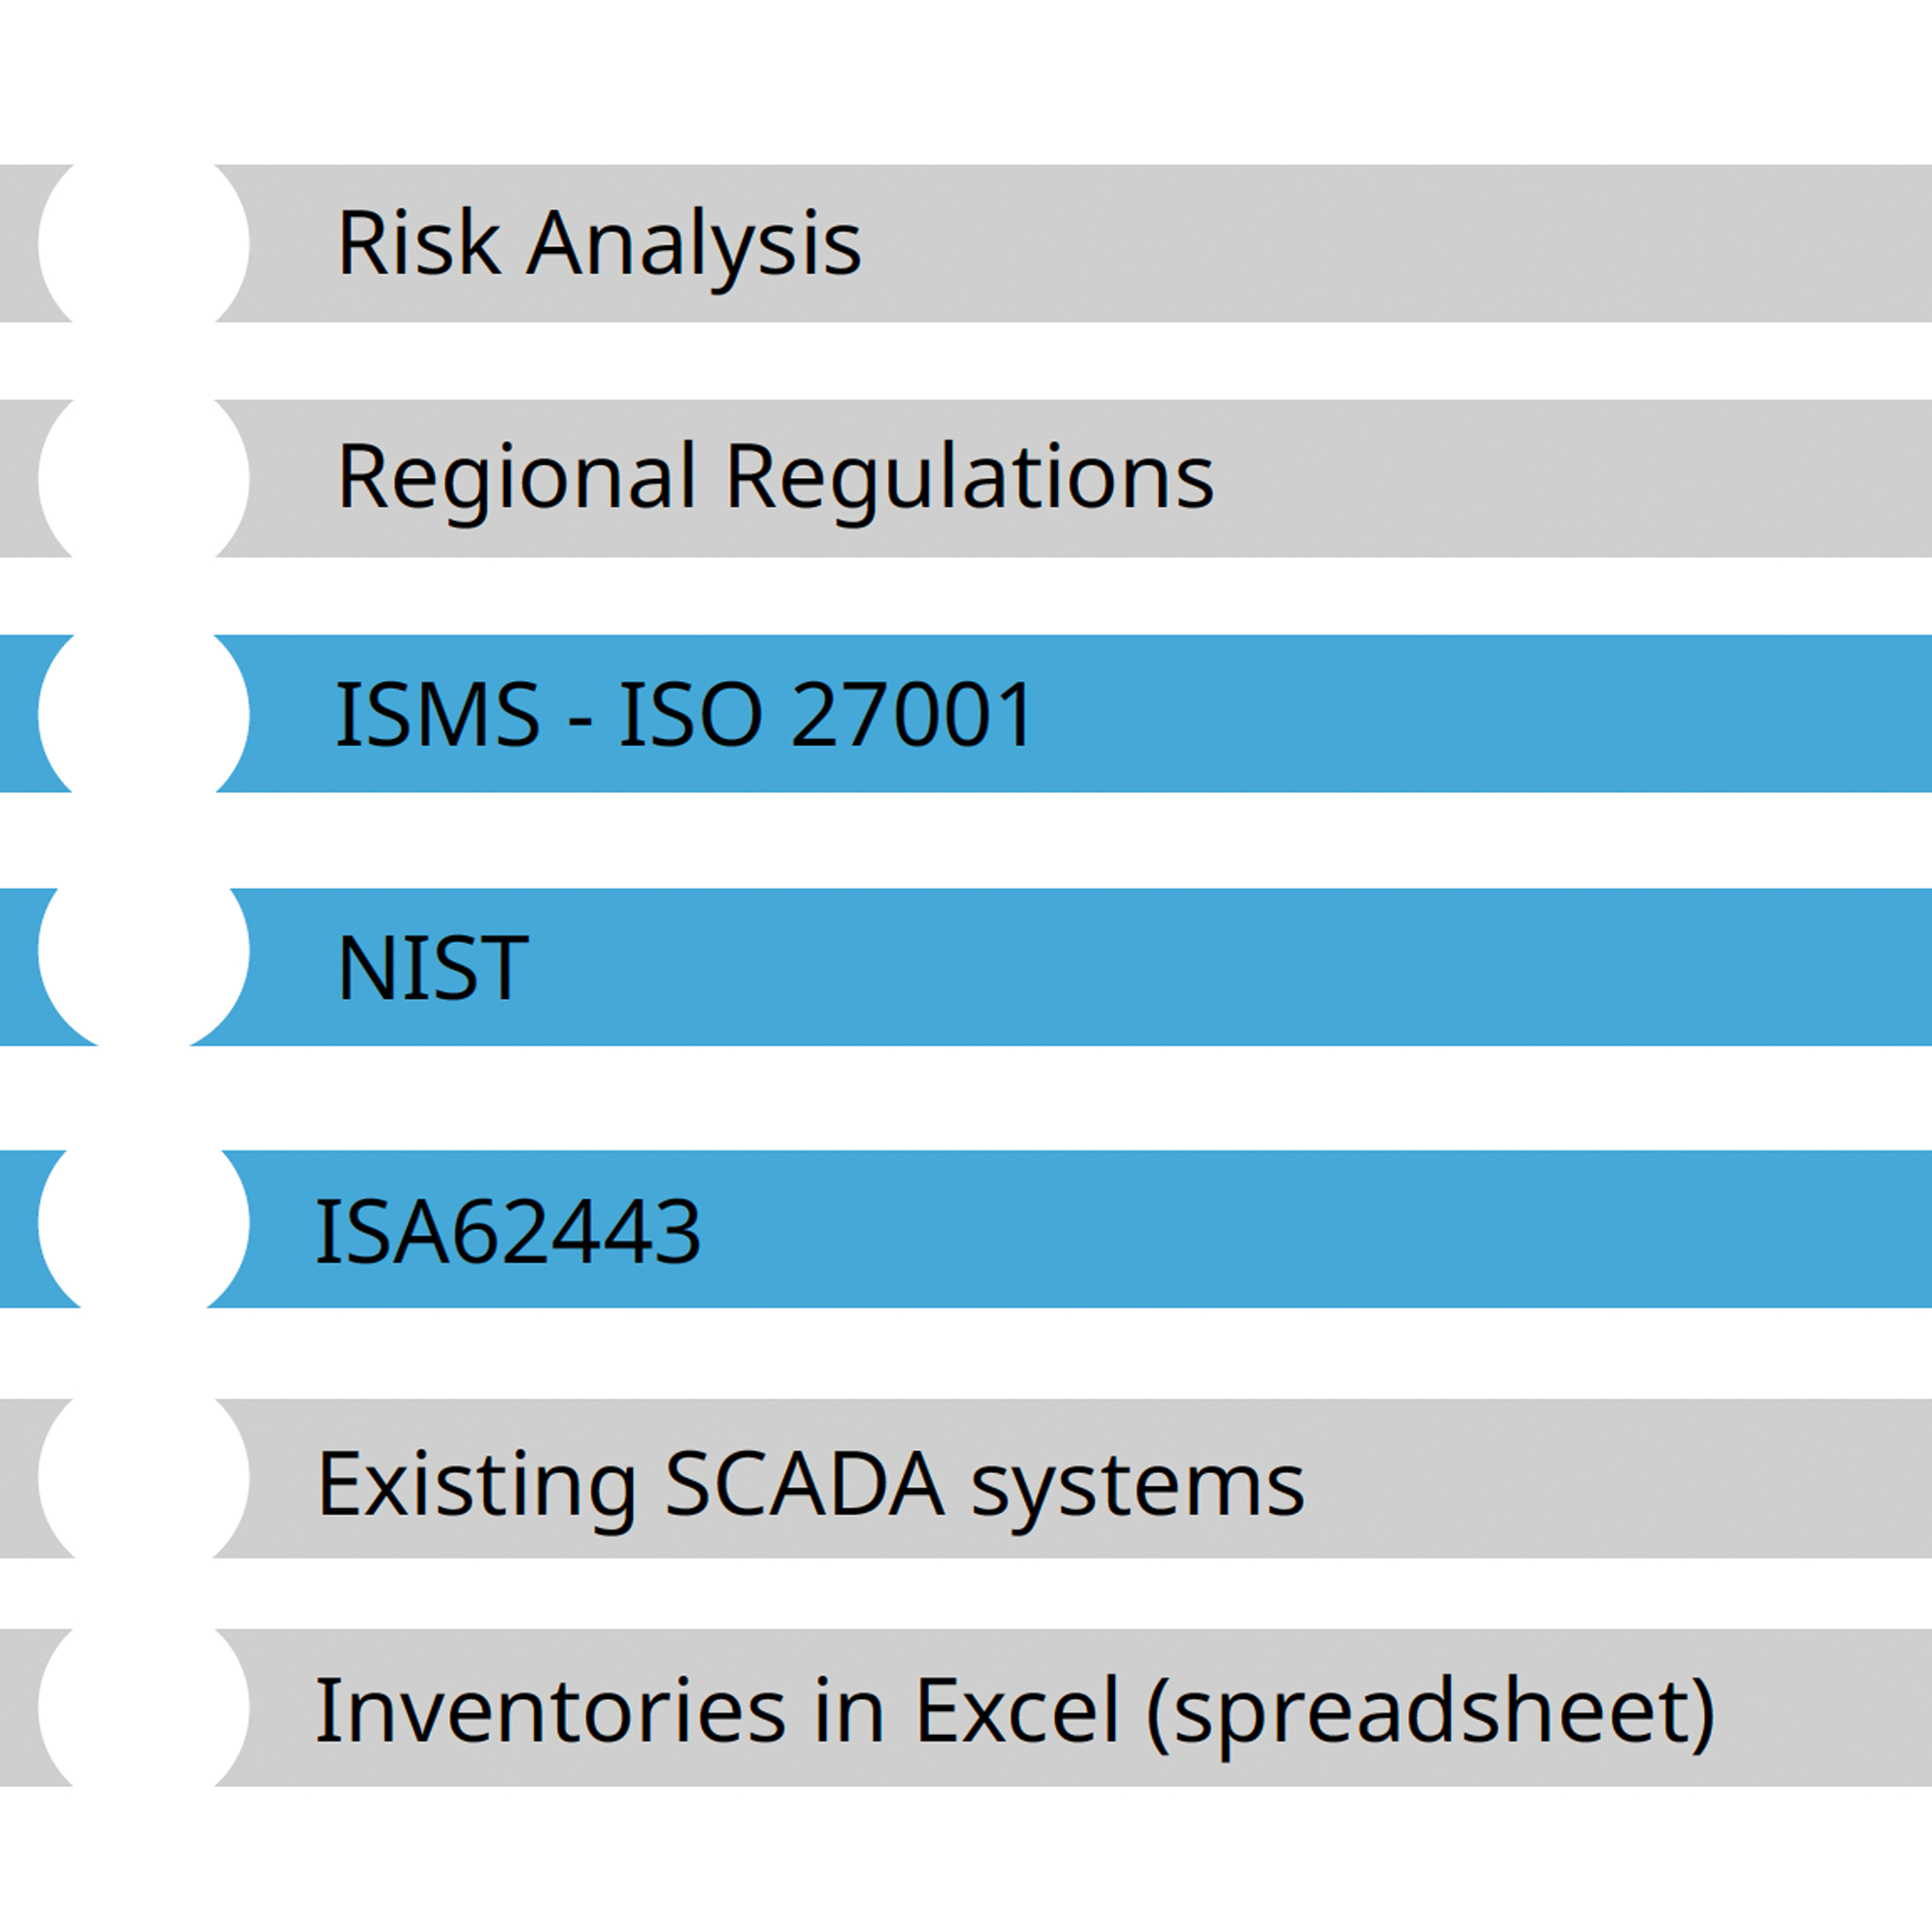
Task: Open the Regional Regulations label
Action: coord(775,478)
